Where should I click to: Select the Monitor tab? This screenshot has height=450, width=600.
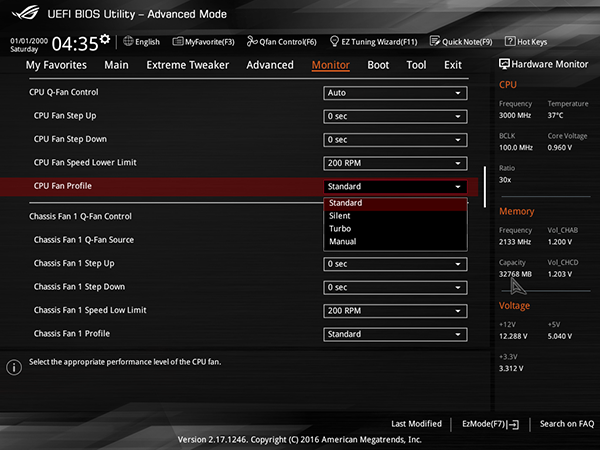point(331,65)
